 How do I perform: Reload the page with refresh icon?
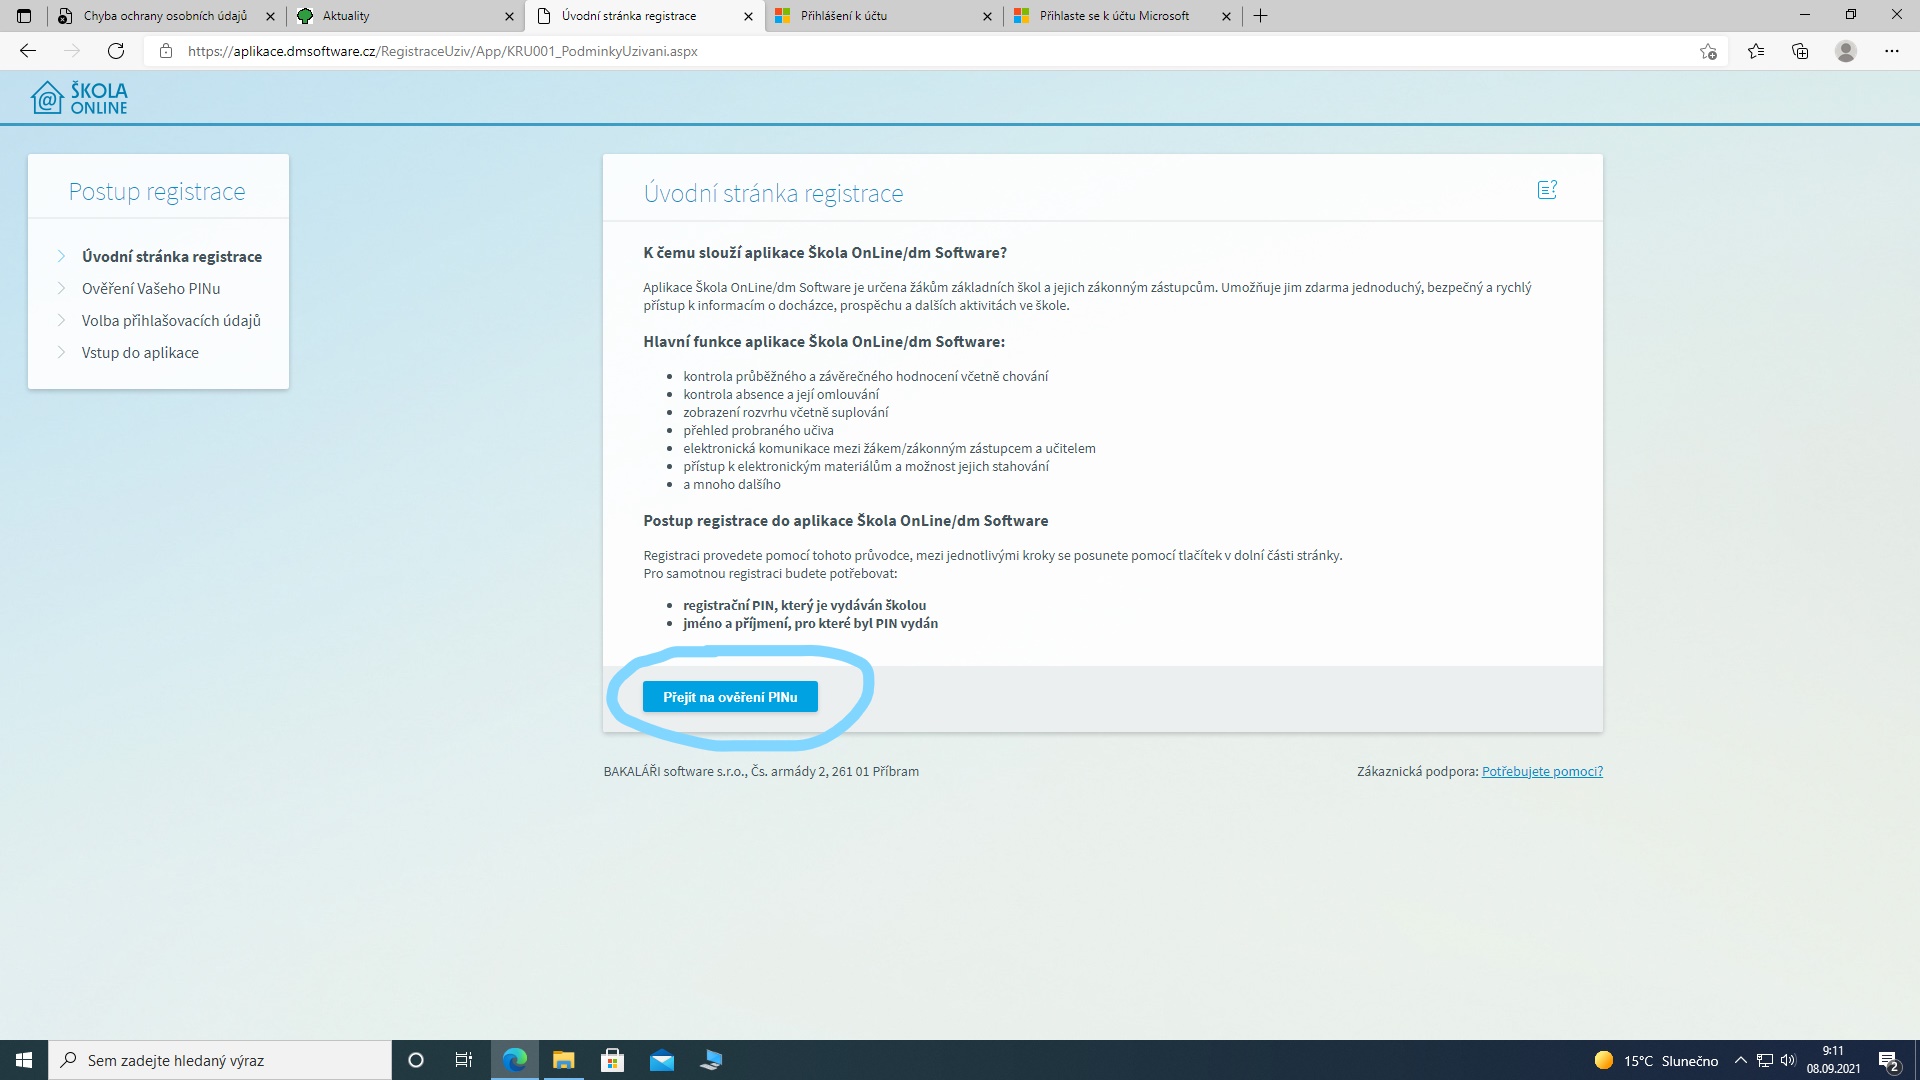[x=116, y=51]
